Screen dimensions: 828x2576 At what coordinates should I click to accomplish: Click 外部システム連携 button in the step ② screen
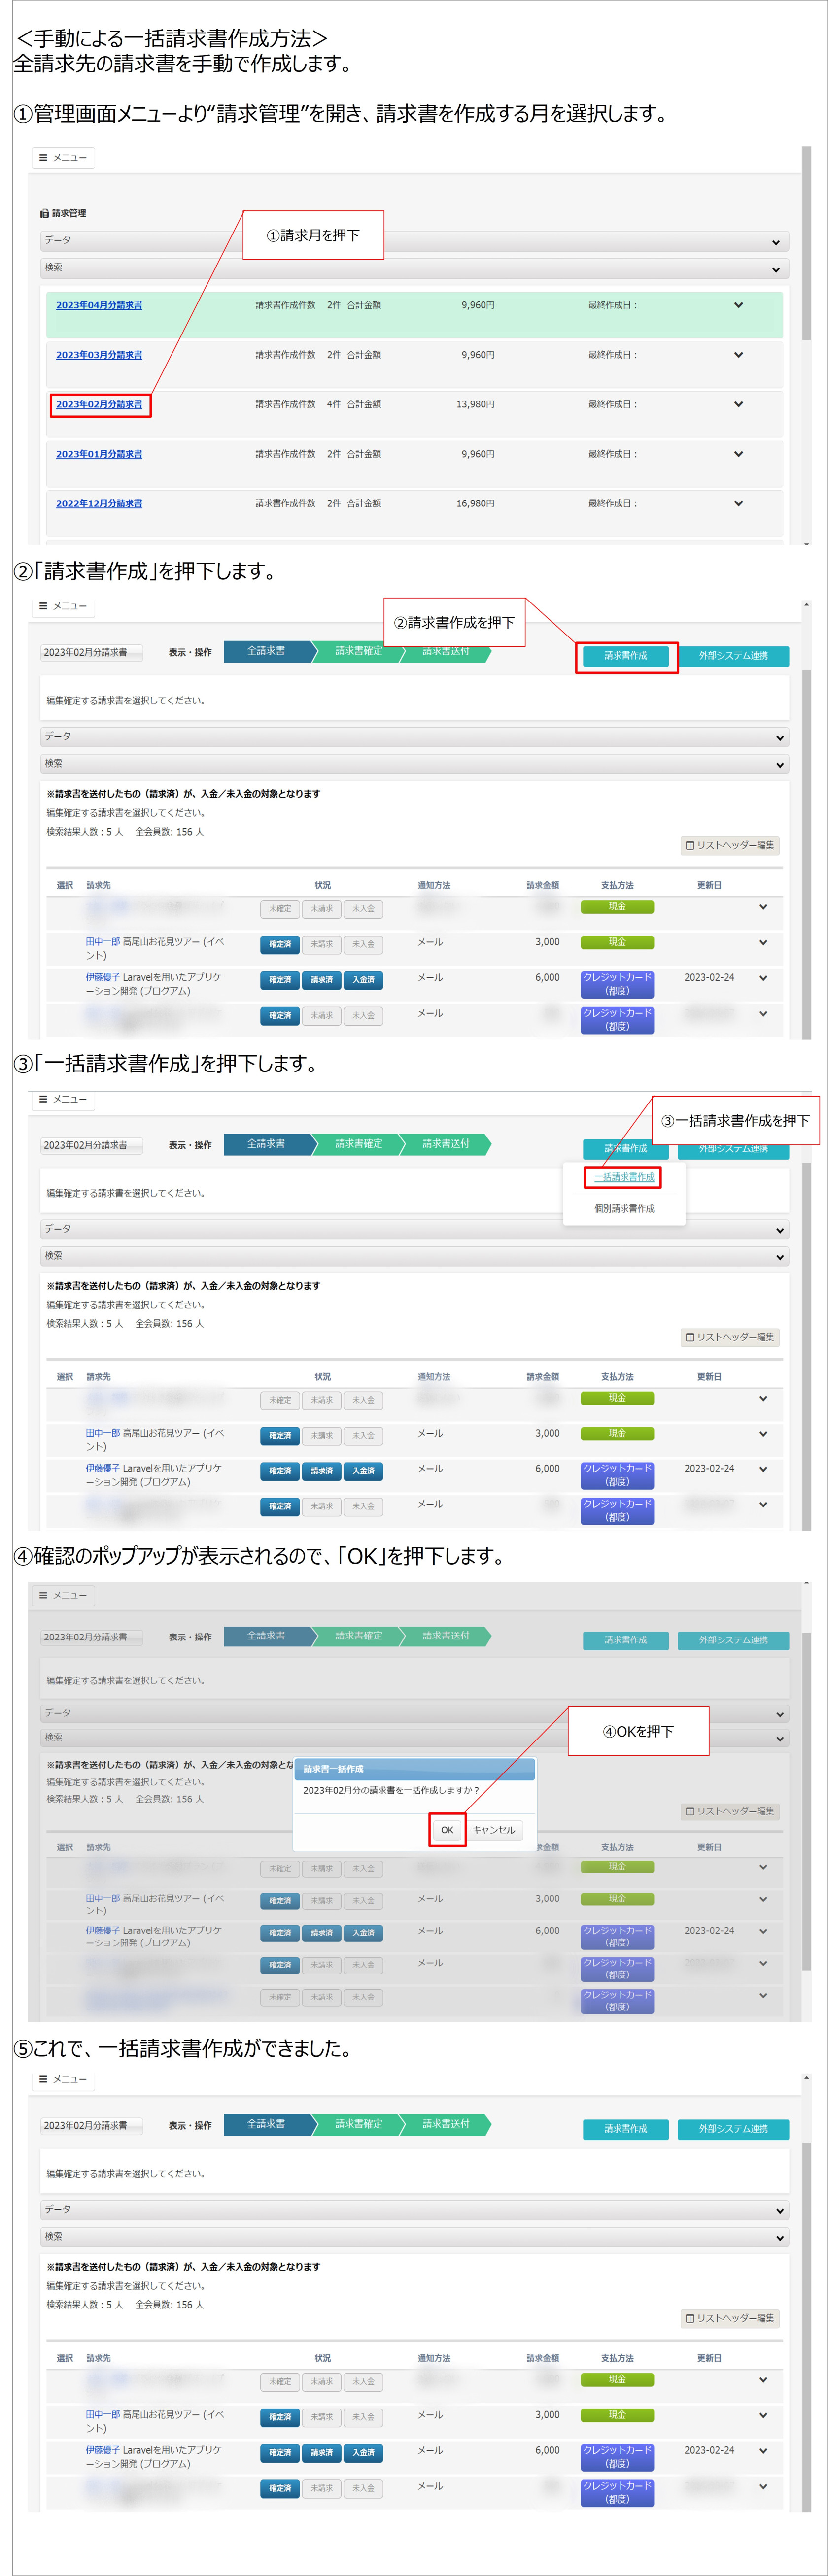[x=733, y=656]
